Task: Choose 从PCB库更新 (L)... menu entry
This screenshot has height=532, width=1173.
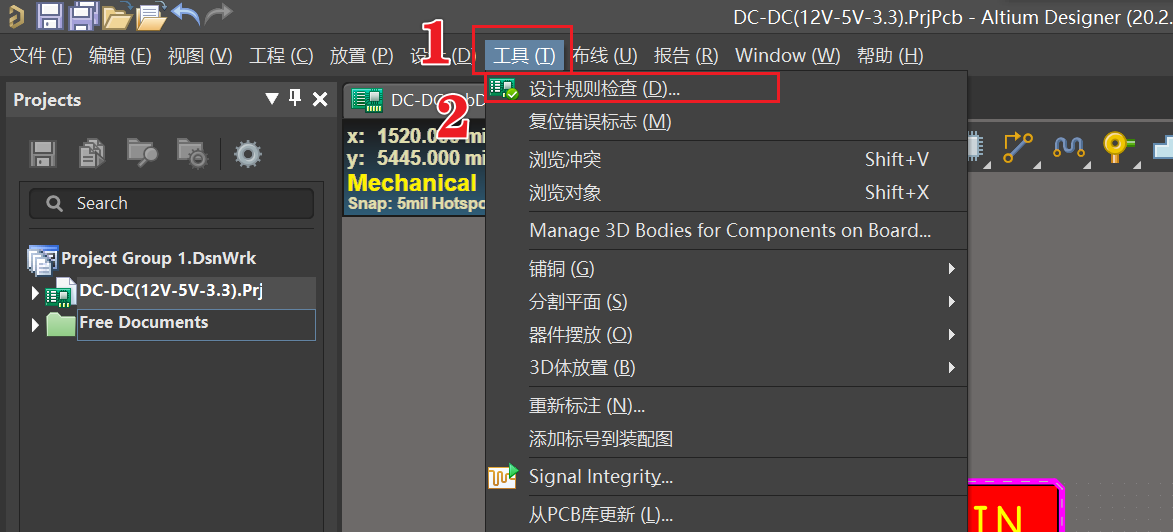Action: 726,515
